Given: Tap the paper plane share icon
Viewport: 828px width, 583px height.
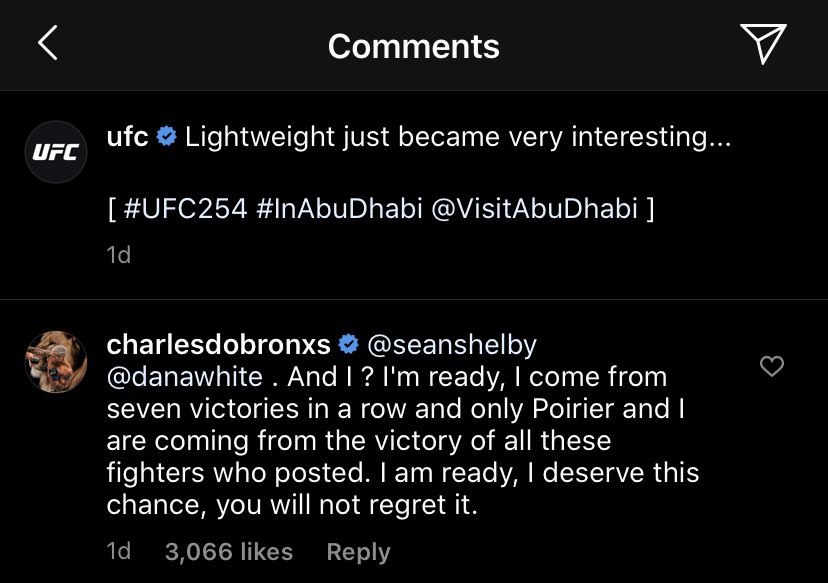Looking at the screenshot, I should (x=762, y=44).
